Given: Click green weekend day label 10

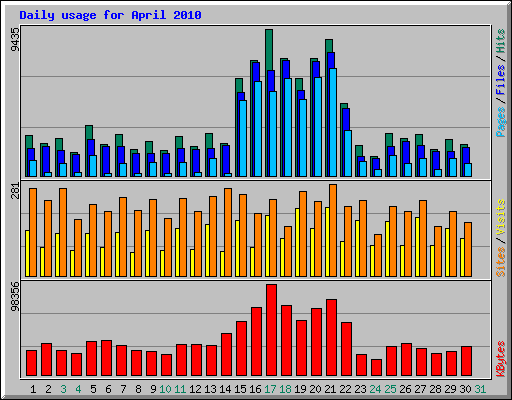Looking at the screenshot, I should pos(165,389).
